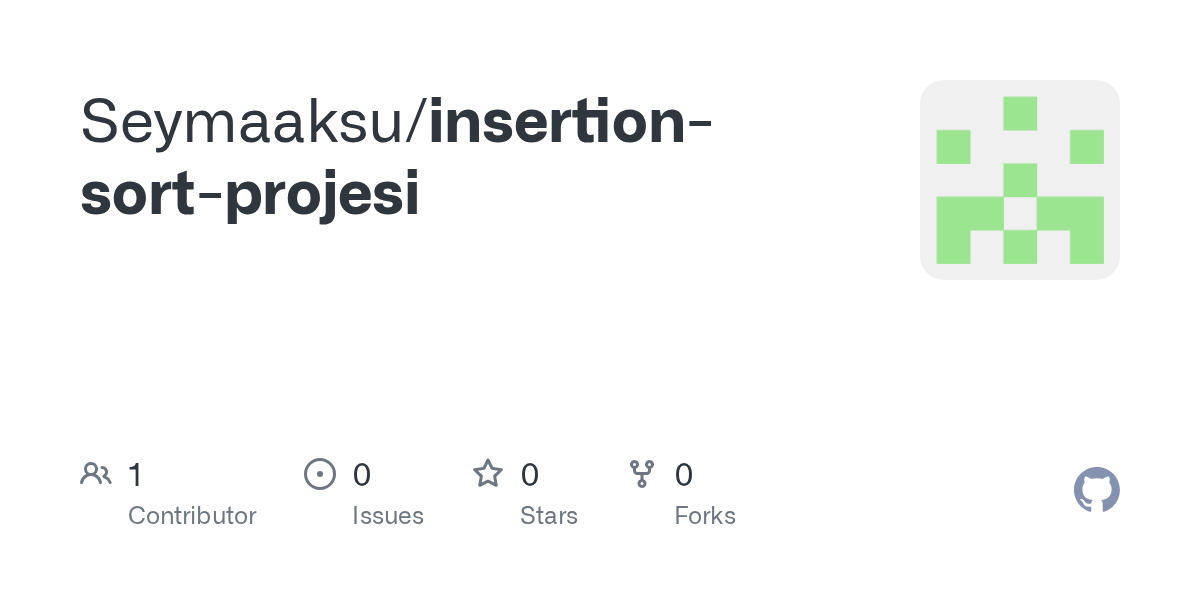Click the Seymaaksu owner name
Viewport: 1200px width, 600px height.
coord(247,121)
